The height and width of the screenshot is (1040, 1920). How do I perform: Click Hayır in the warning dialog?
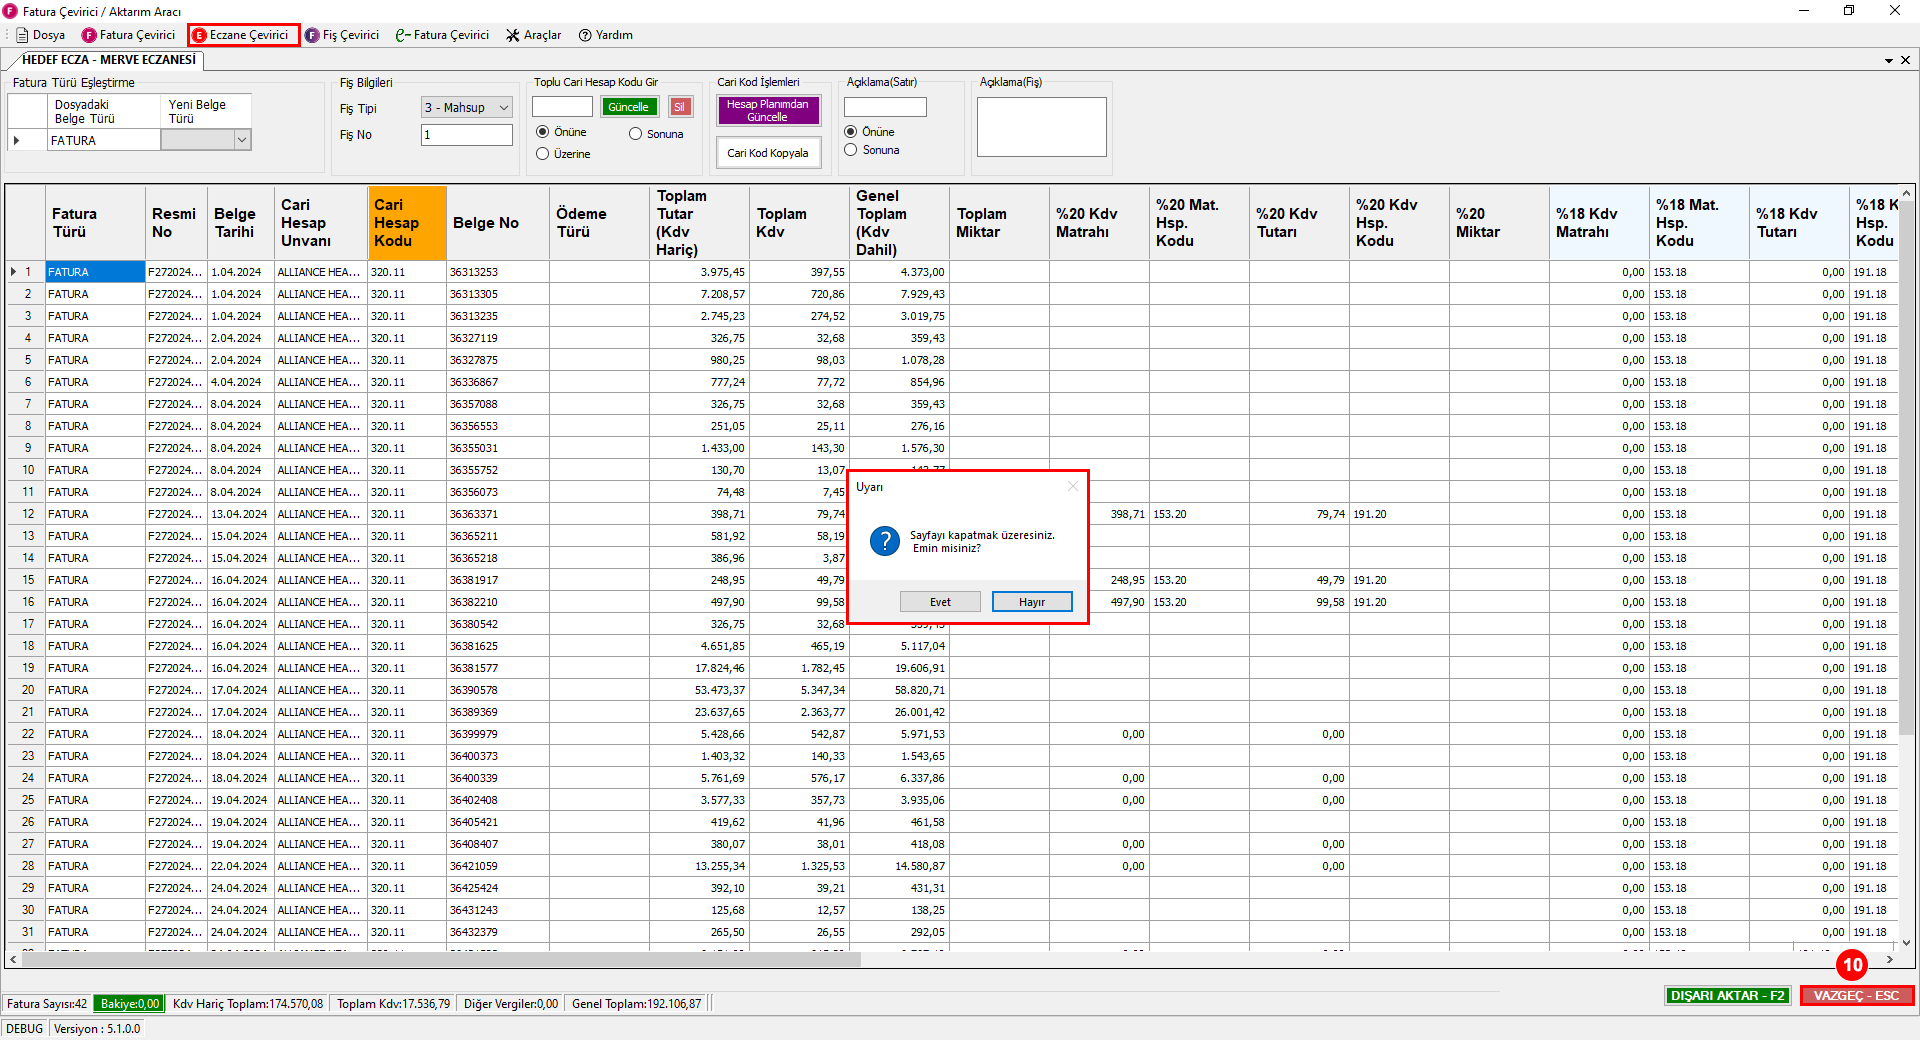tap(1032, 602)
